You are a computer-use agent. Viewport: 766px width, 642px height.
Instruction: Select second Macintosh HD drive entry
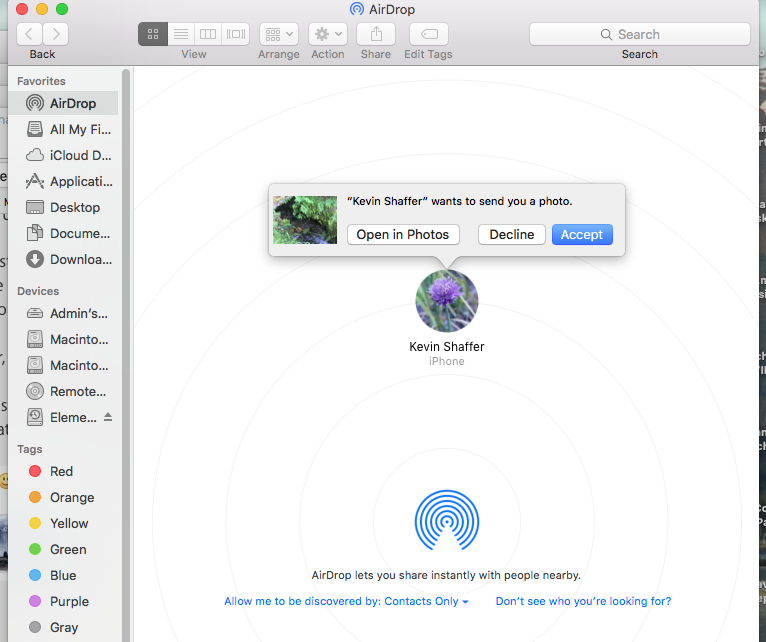pyautogui.click(x=67, y=365)
